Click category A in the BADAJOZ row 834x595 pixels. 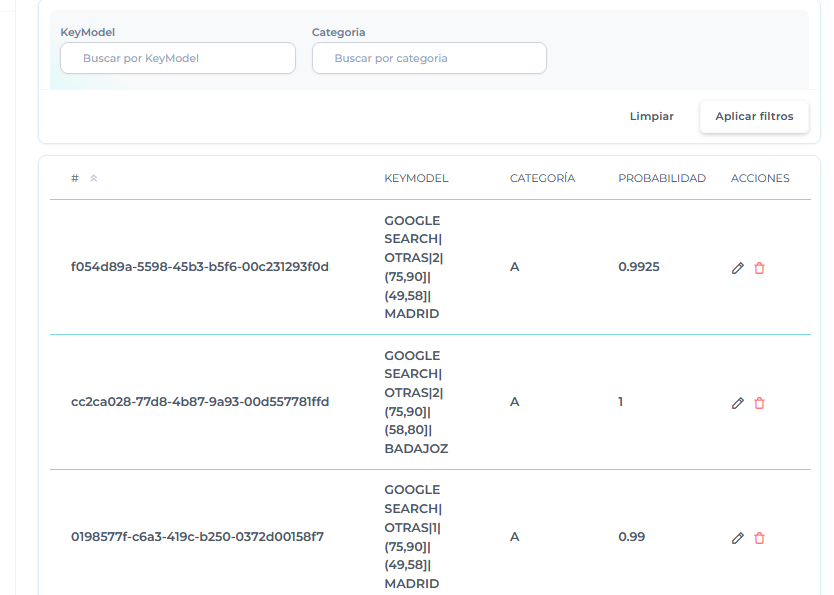point(514,402)
